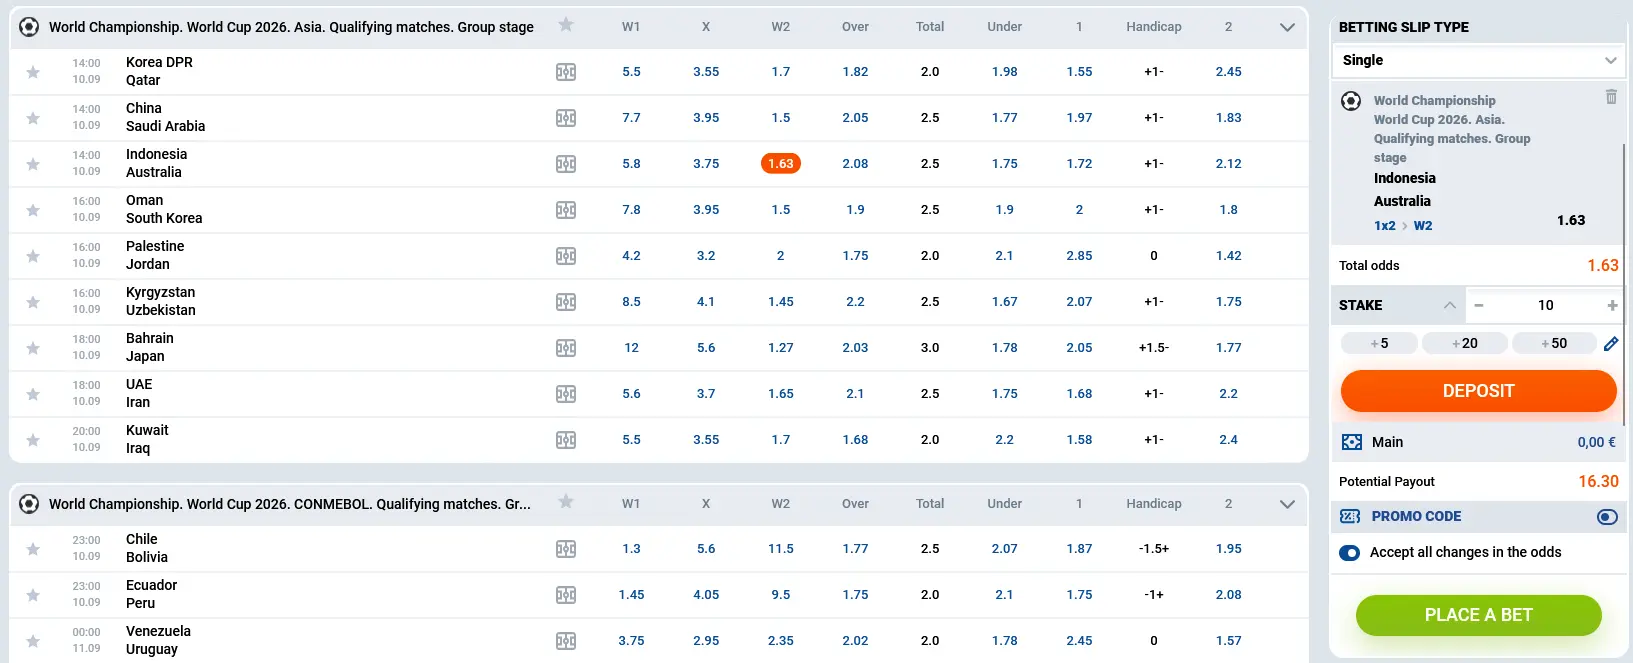Favorite the Korea DPR vs Qatar match star
1633x663 pixels.
(x=33, y=72)
